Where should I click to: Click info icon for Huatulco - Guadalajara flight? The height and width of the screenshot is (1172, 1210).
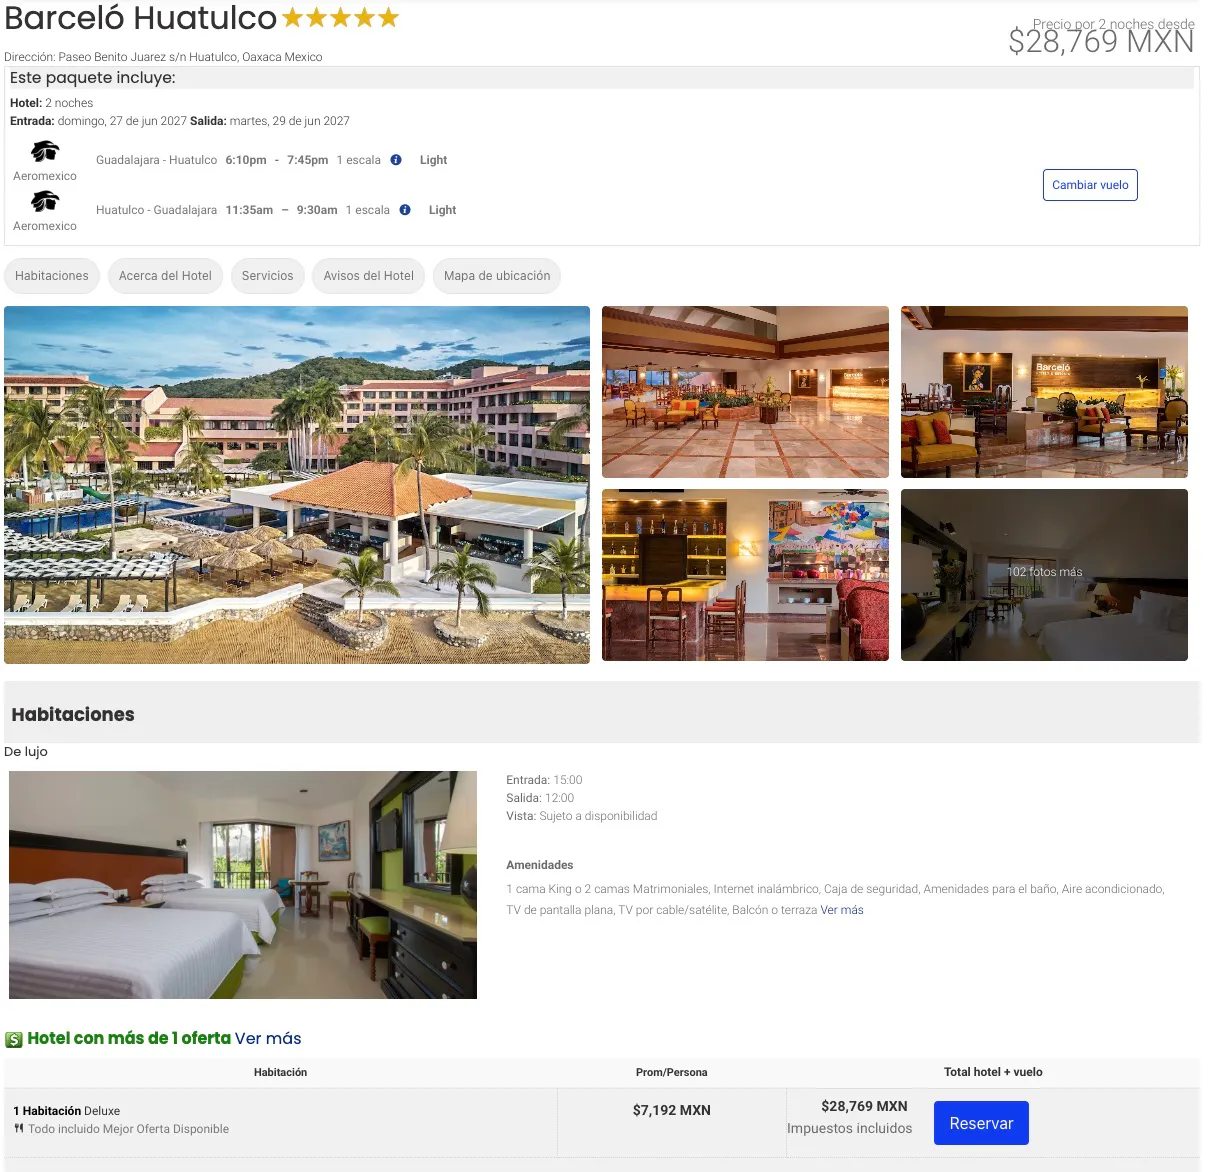[405, 210]
